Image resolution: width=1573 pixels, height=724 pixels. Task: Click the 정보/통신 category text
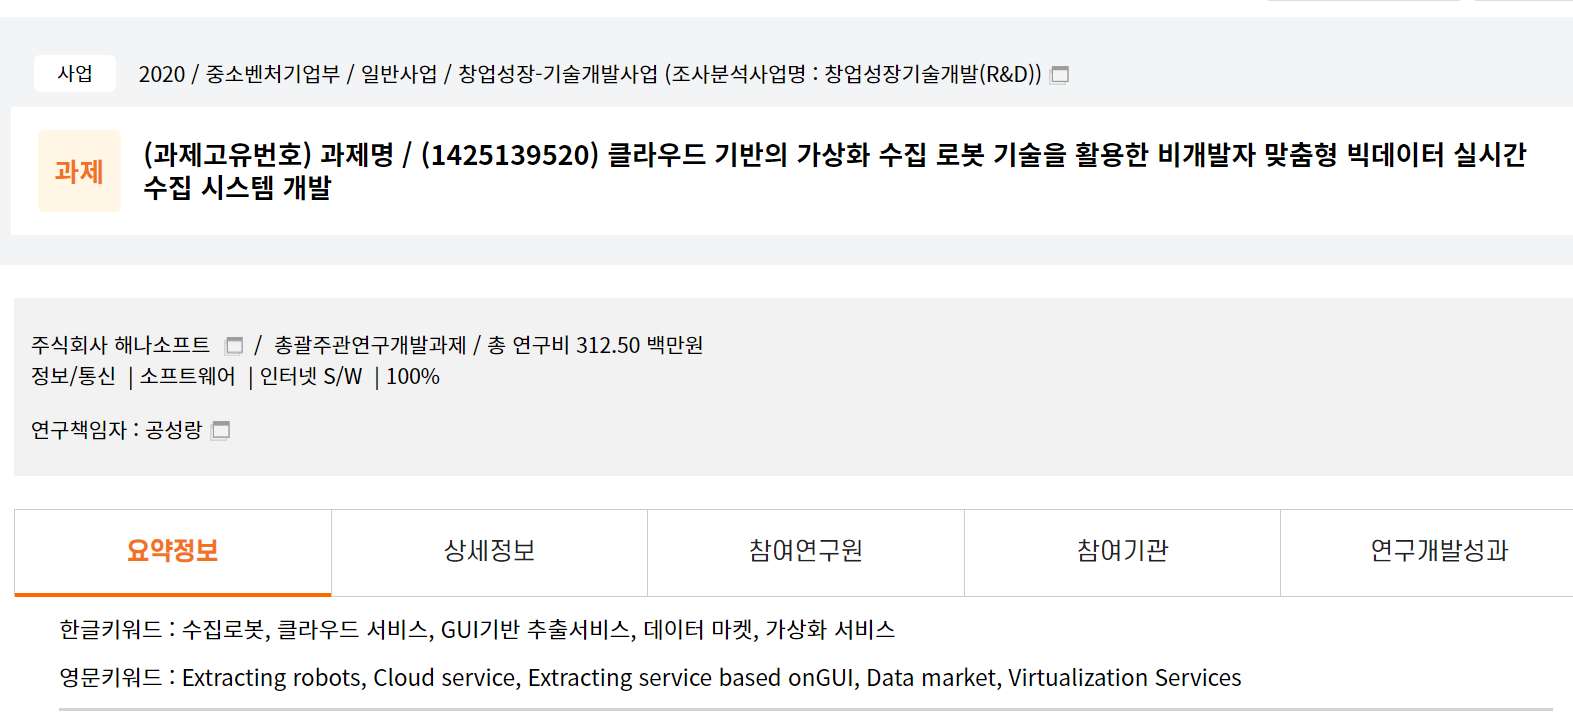(73, 377)
